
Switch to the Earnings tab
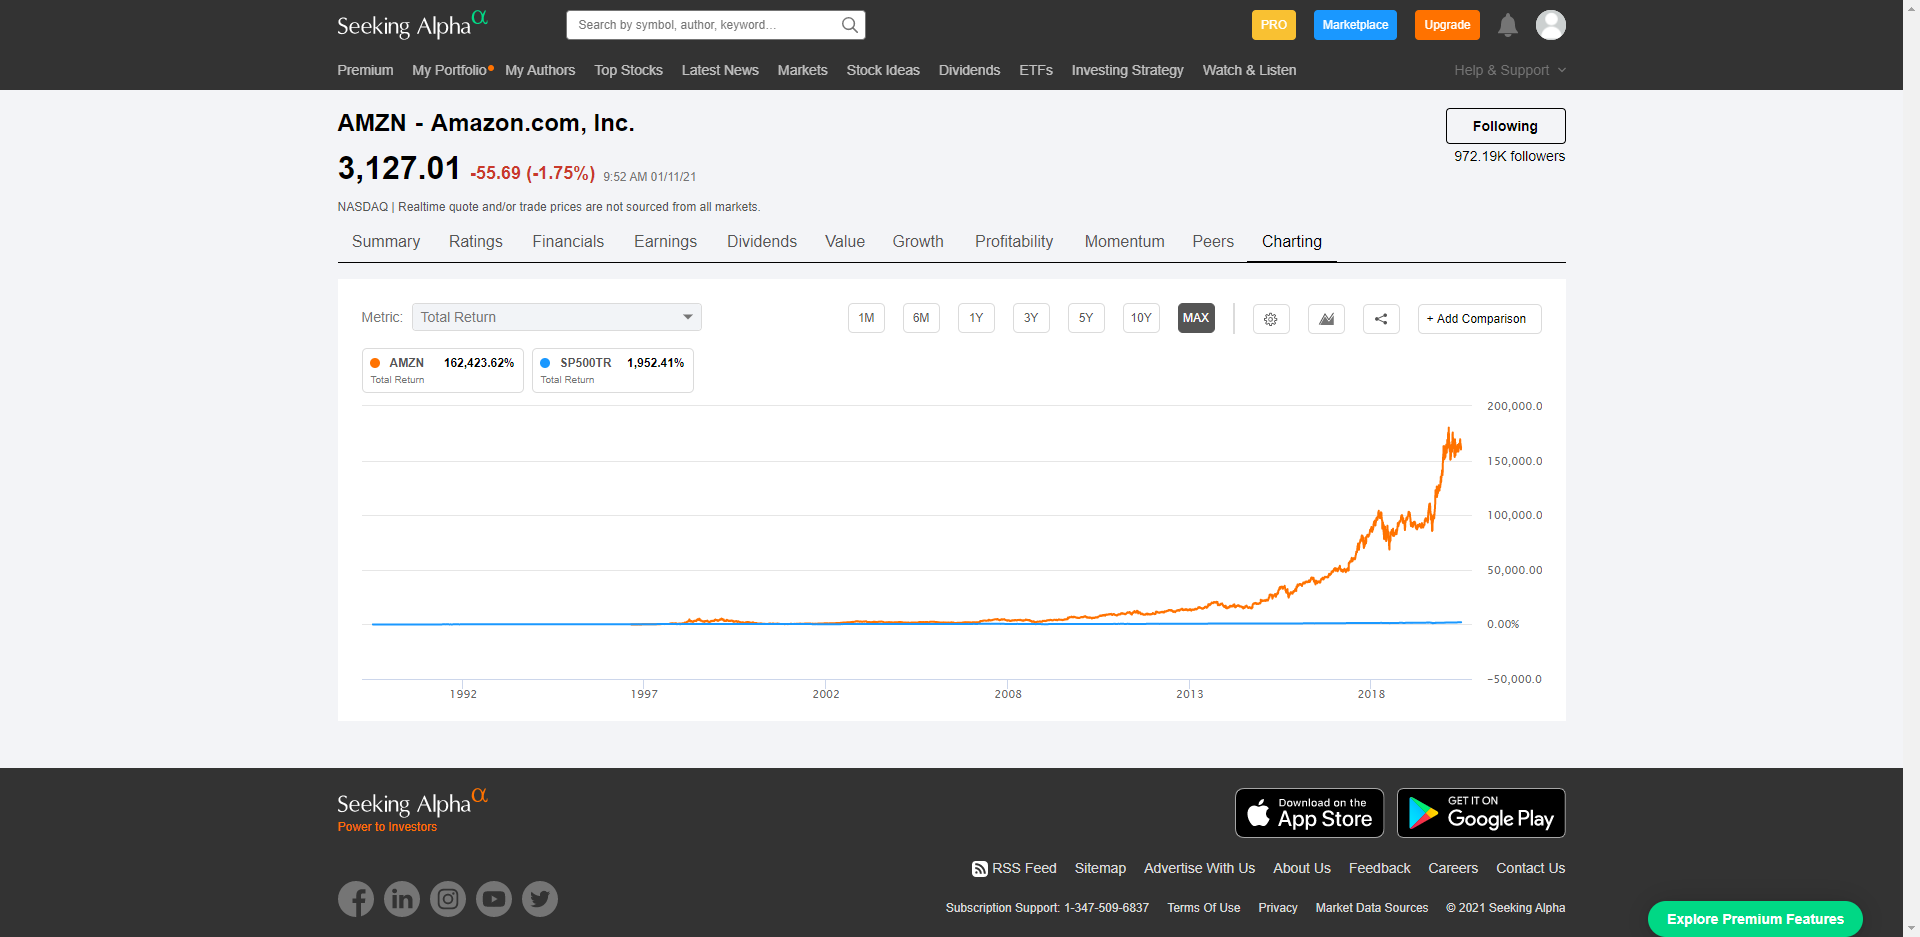[x=665, y=242]
